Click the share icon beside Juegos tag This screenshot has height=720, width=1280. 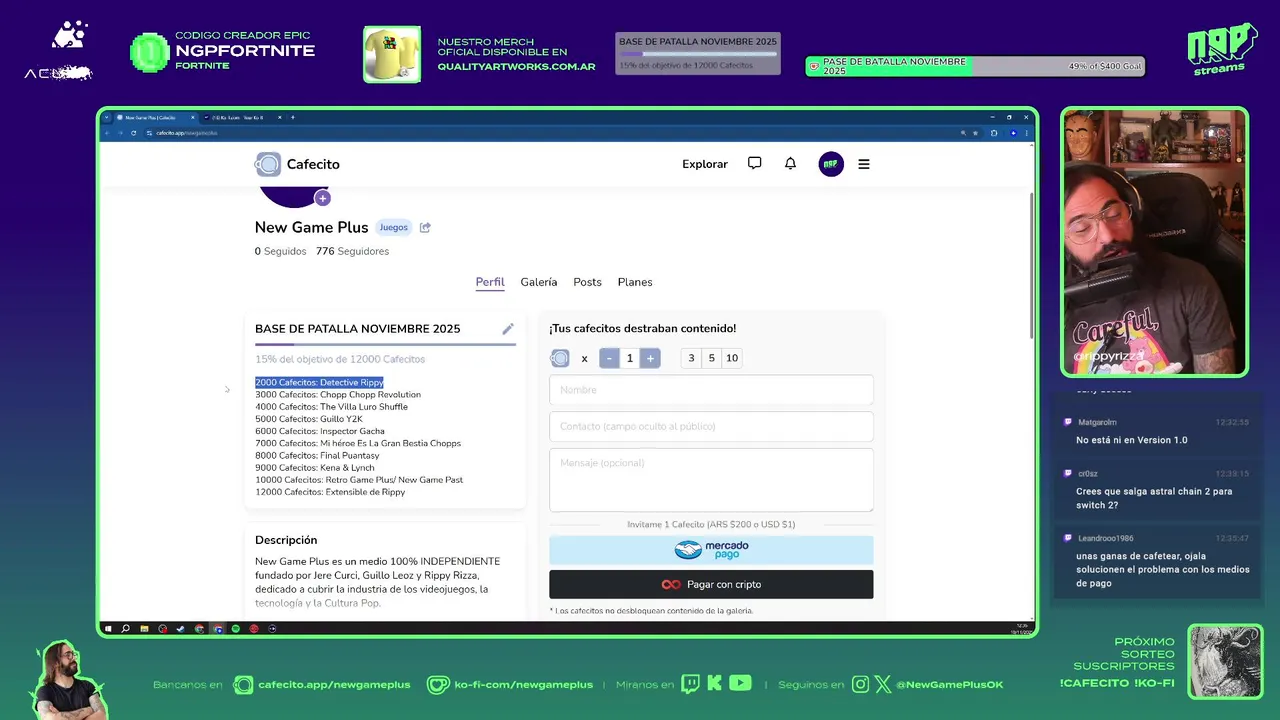click(x=425, y=227)
